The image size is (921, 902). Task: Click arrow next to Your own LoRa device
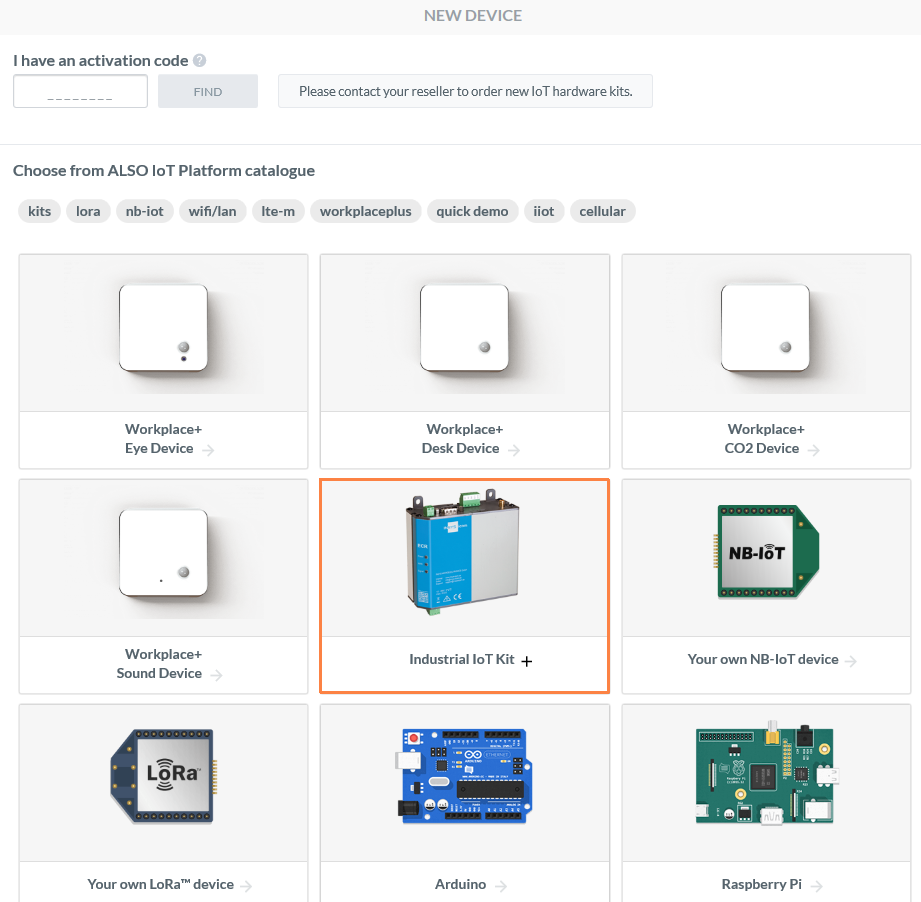click(x=246, y=886)
